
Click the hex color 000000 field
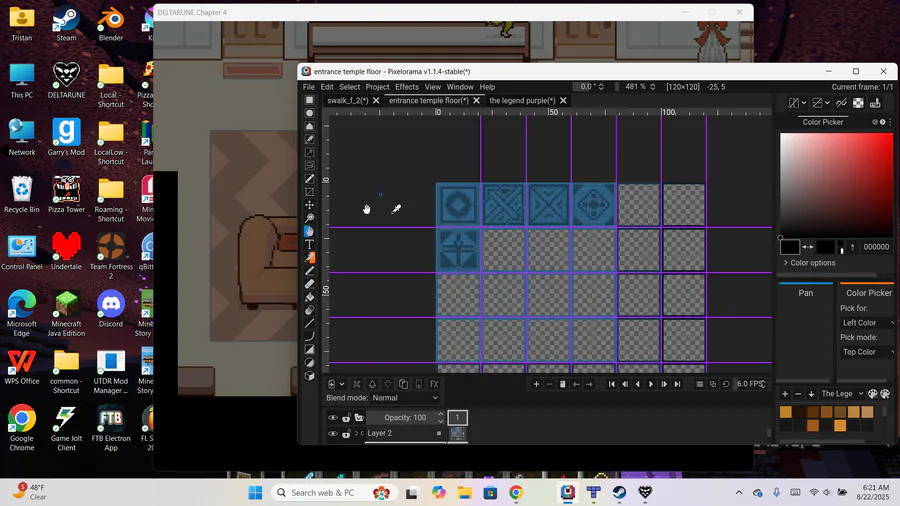click(x=876, y=247)
